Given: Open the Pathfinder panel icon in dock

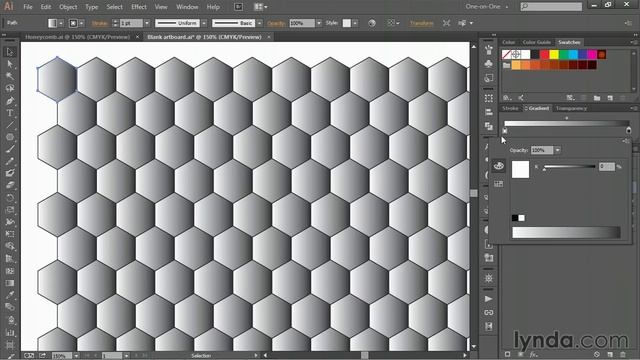Looking at the screenshot, I should [489, 126].
